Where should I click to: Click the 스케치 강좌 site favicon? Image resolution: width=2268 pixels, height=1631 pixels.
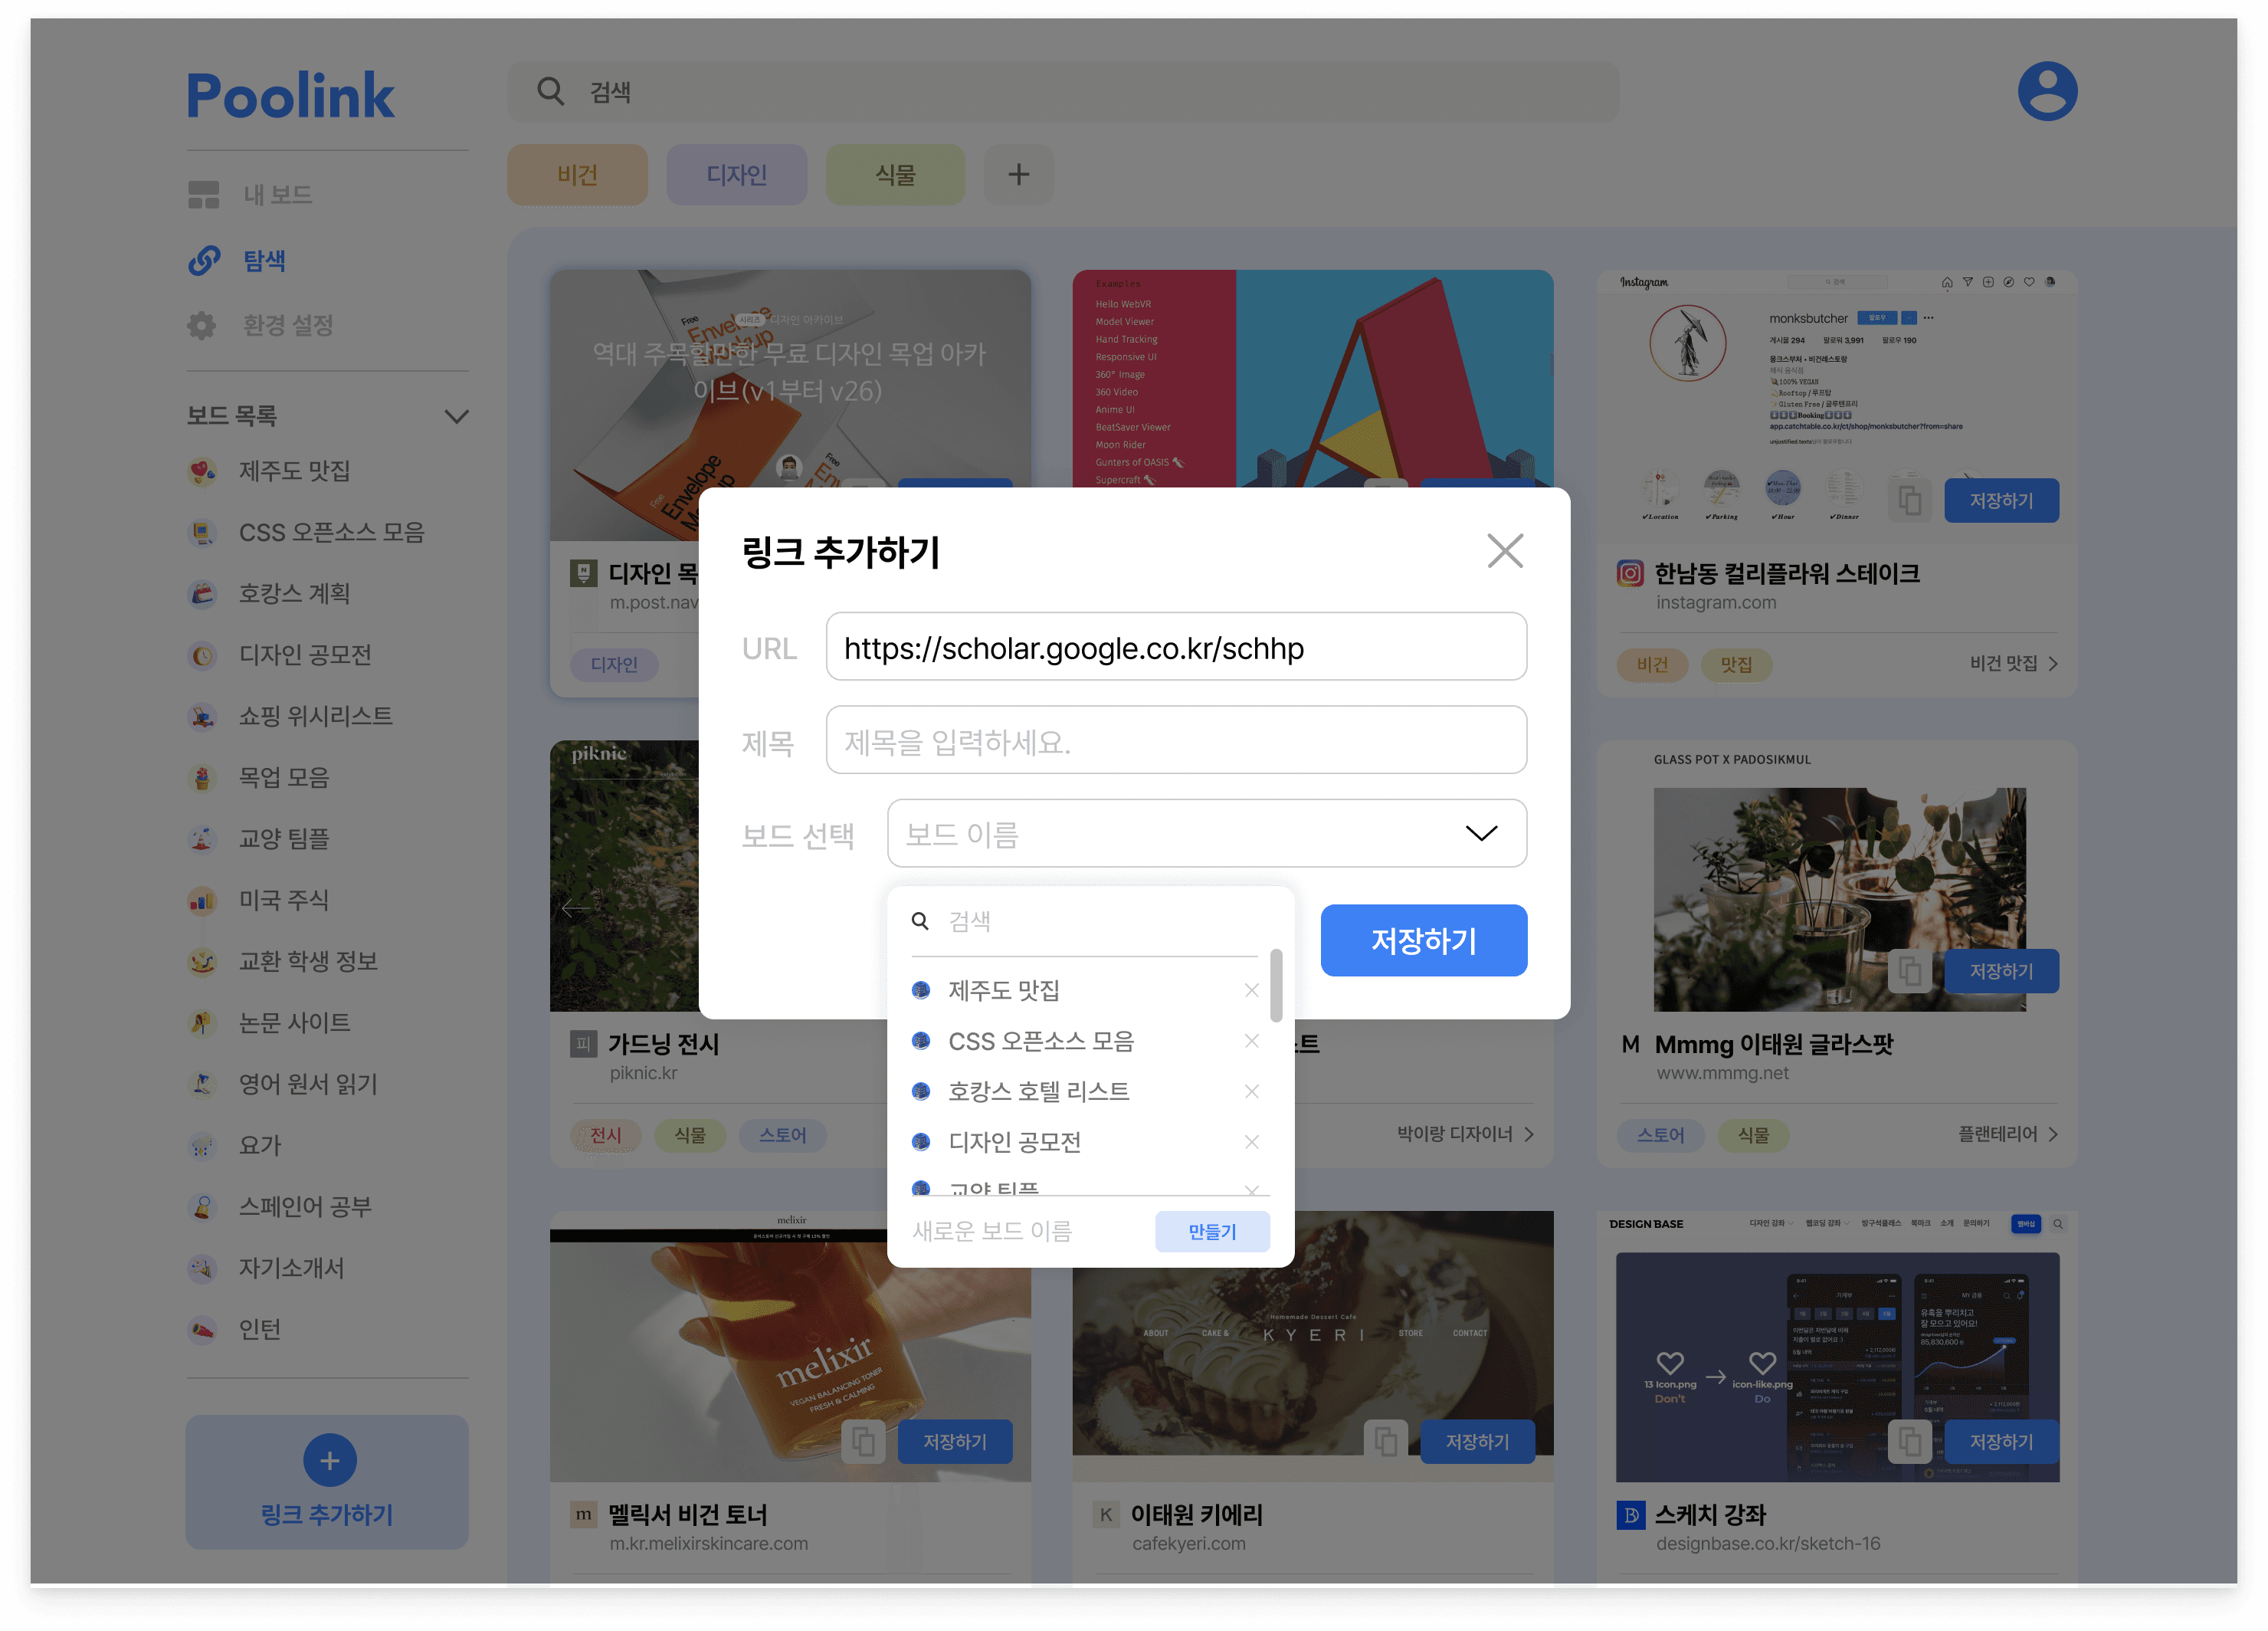[1630, 1514]
